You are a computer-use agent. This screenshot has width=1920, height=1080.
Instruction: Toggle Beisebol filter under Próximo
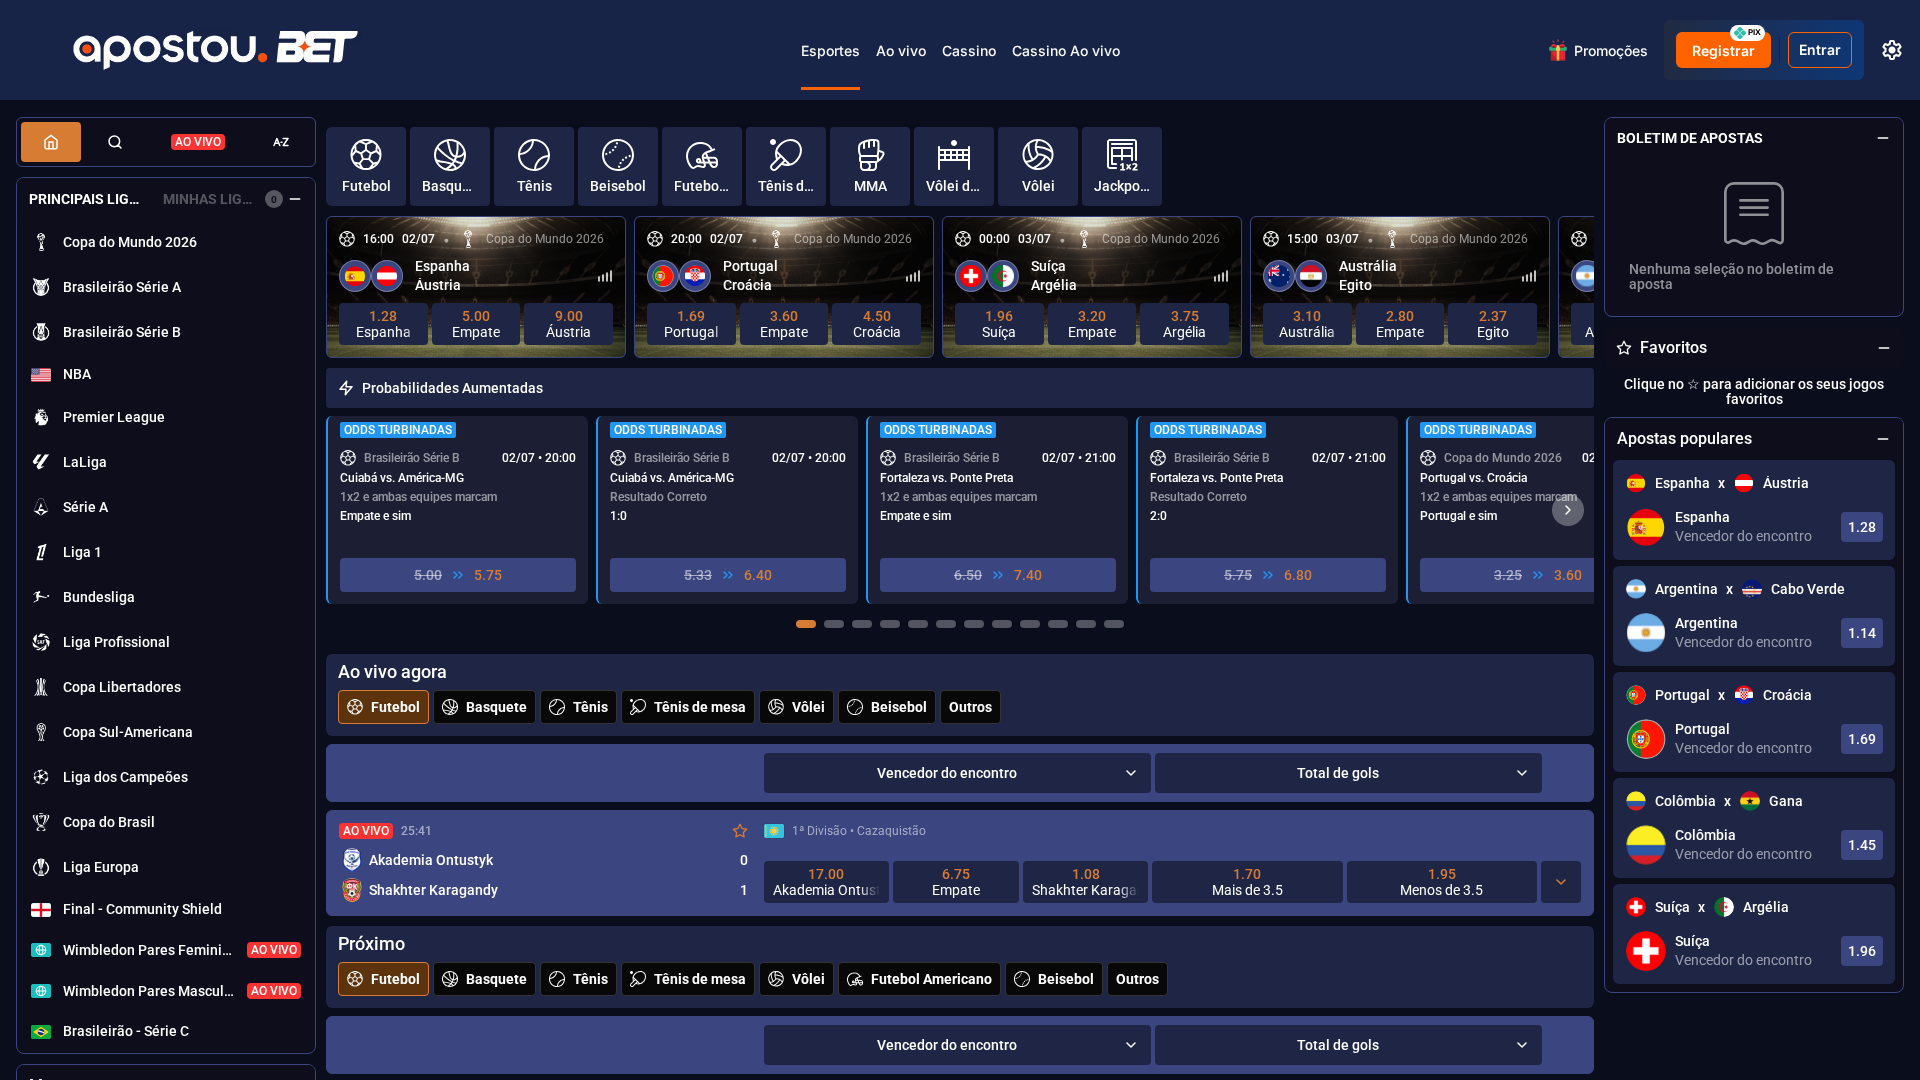pyautogui.click(x=1053, y=979)
